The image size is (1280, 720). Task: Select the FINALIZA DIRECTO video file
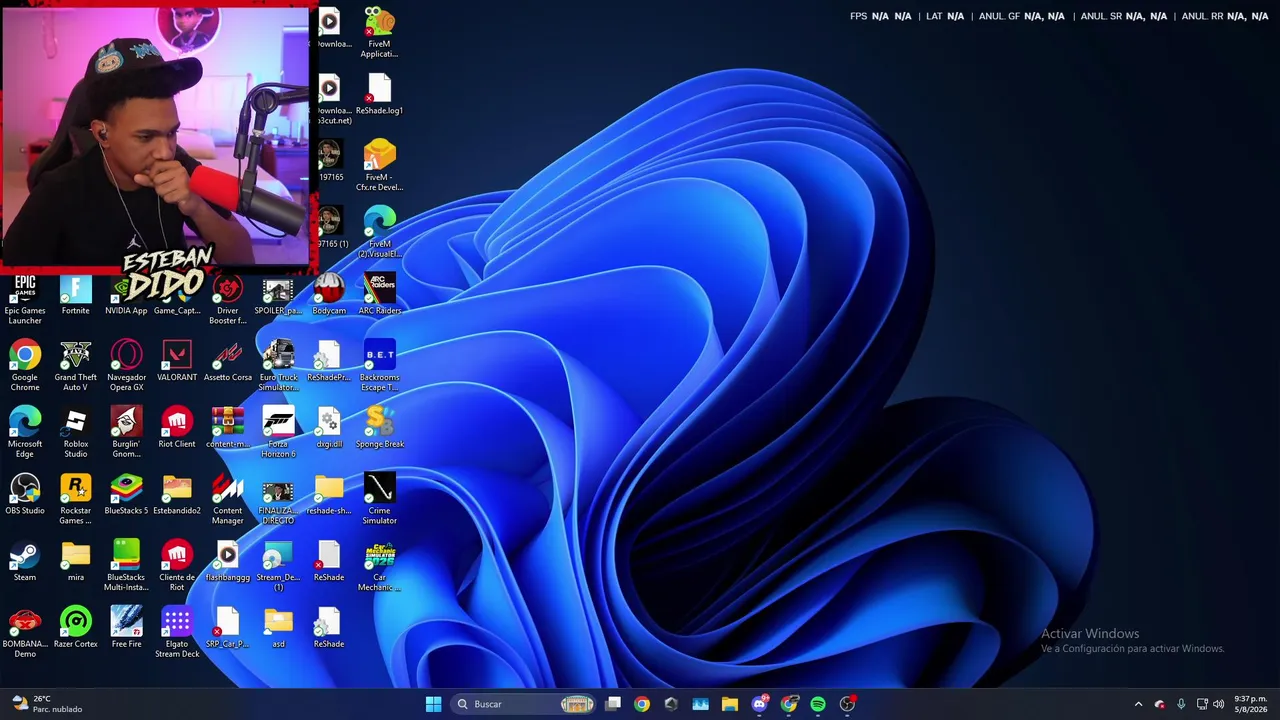click(x=278, y=500)
